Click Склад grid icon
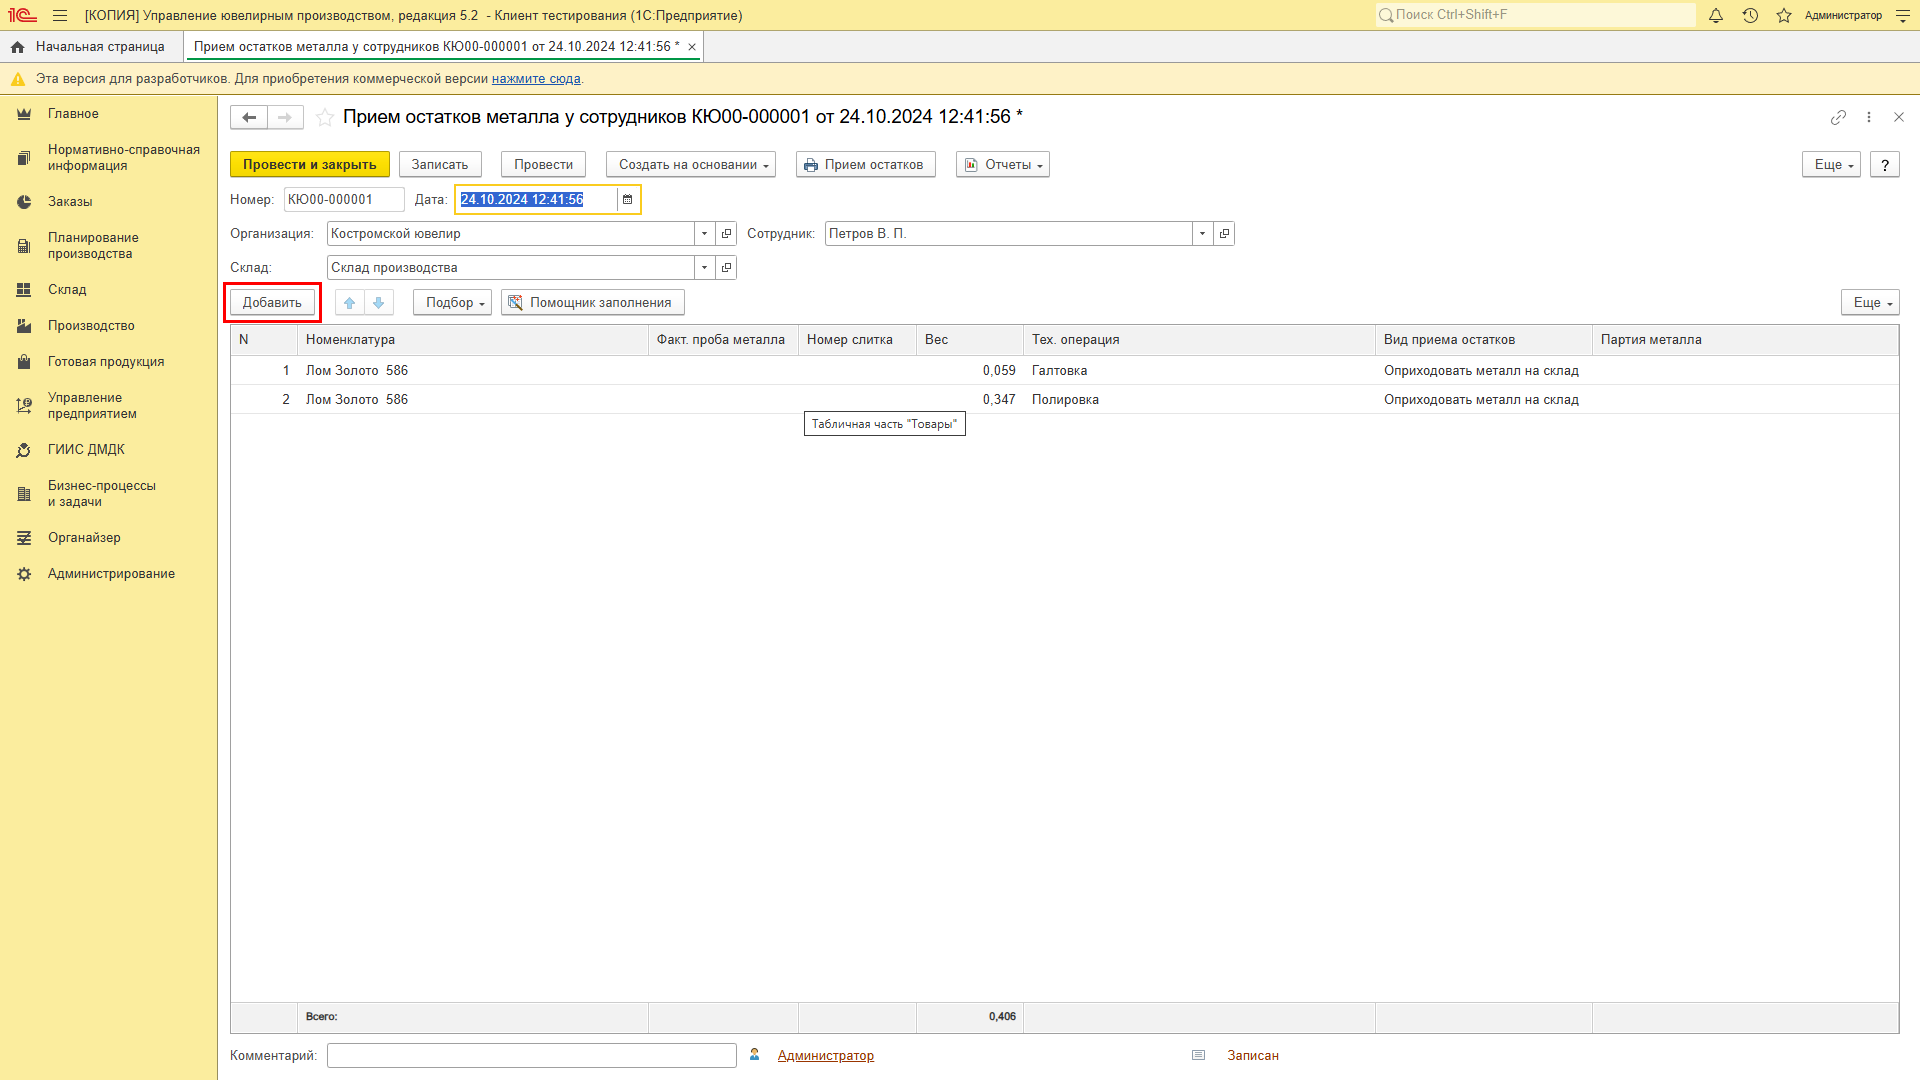Image resolution: width=1920 pixels, height=1080 pixels. pyautogui.click(x=24, y=290)
